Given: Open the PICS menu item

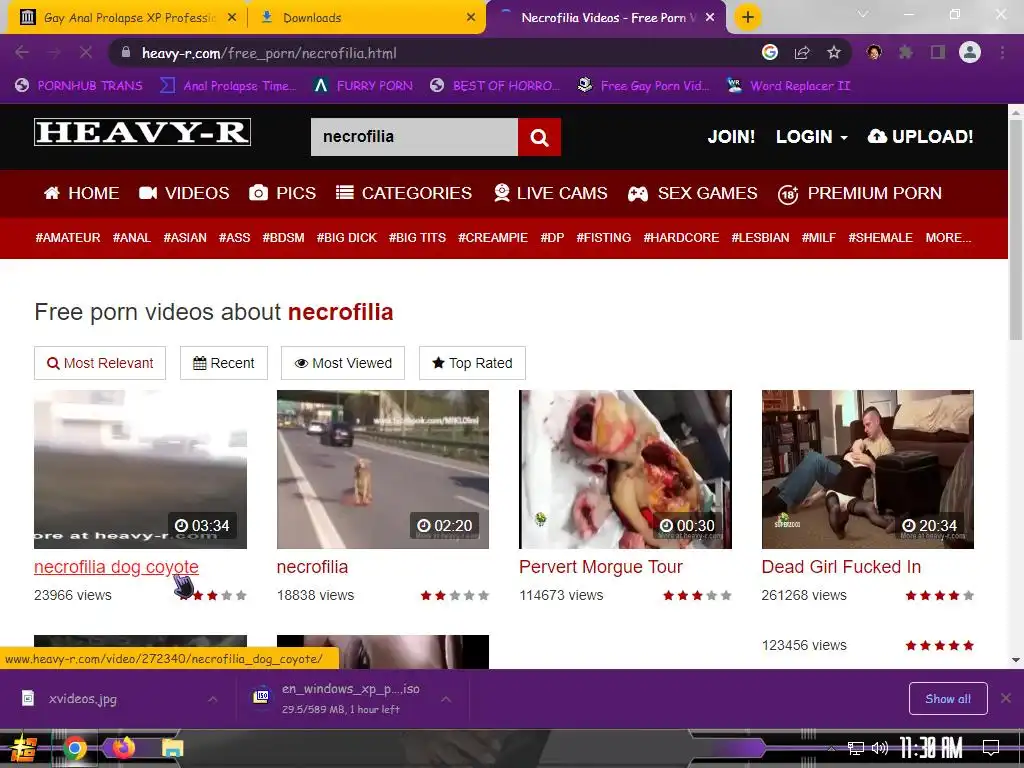Looking at the screenshot, I should pos(283,193).
